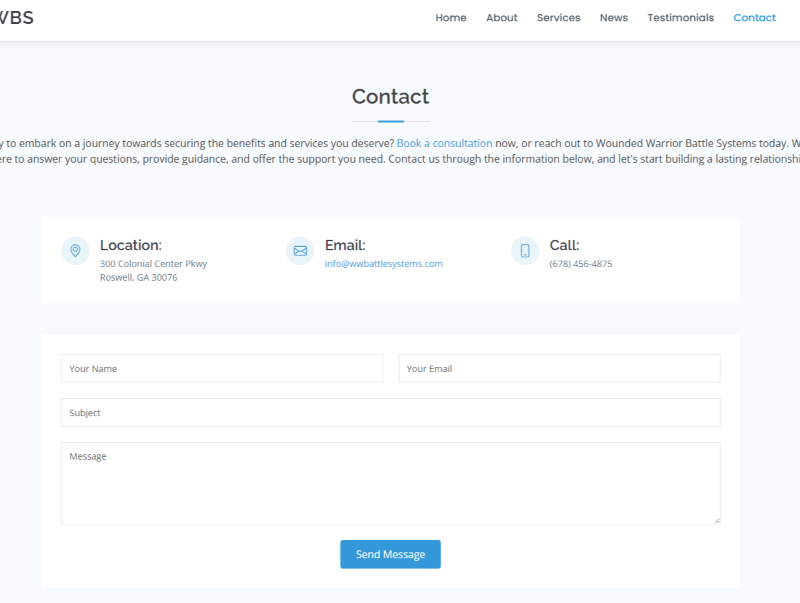Navigate to the News section
The image size is (800, 603).
click(x=614, y=18)
